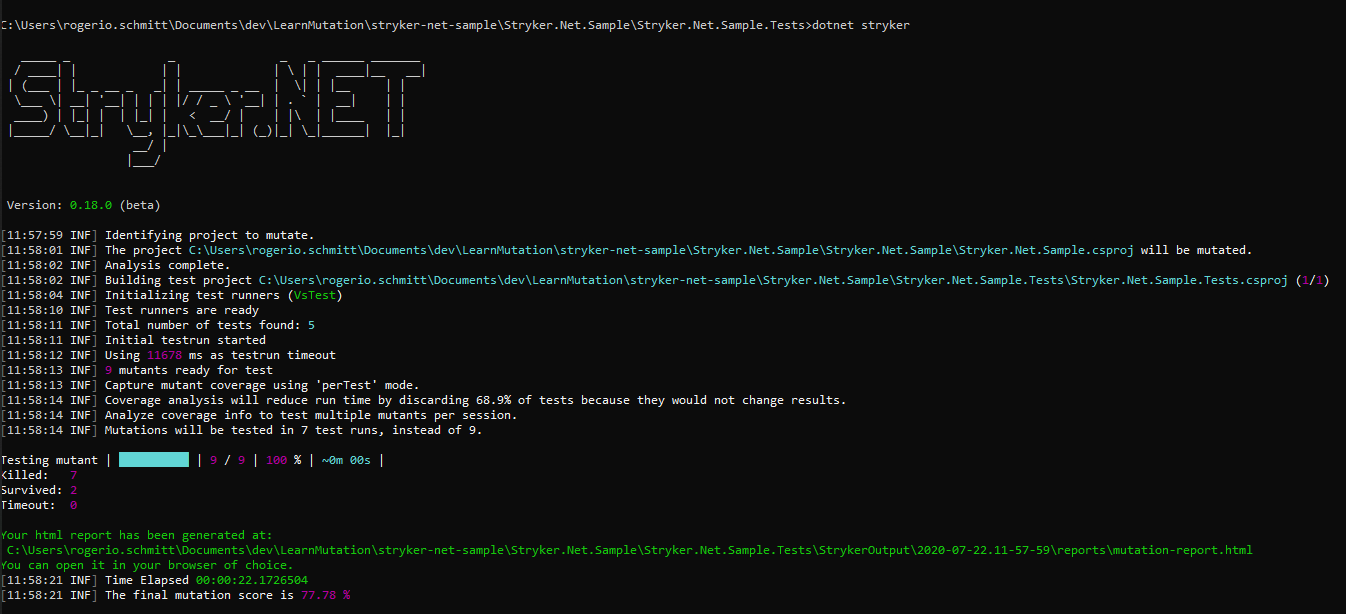Click the final mutation score 77.78 %
The height and width of the screenshot is (614, 1346).
pos(326,595)
